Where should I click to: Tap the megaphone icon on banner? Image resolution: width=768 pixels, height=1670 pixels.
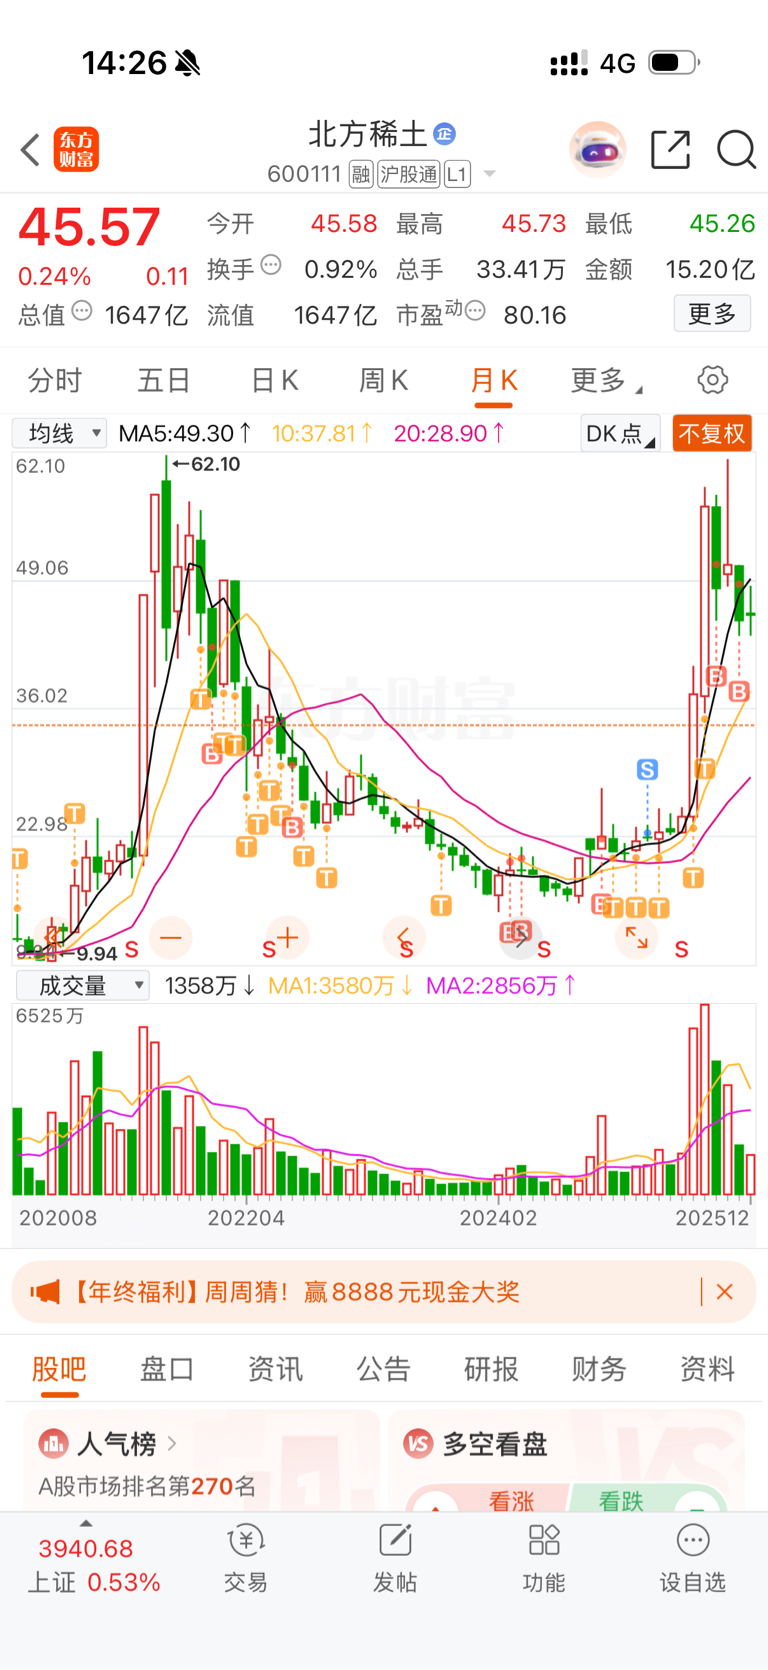(45, 1292)
